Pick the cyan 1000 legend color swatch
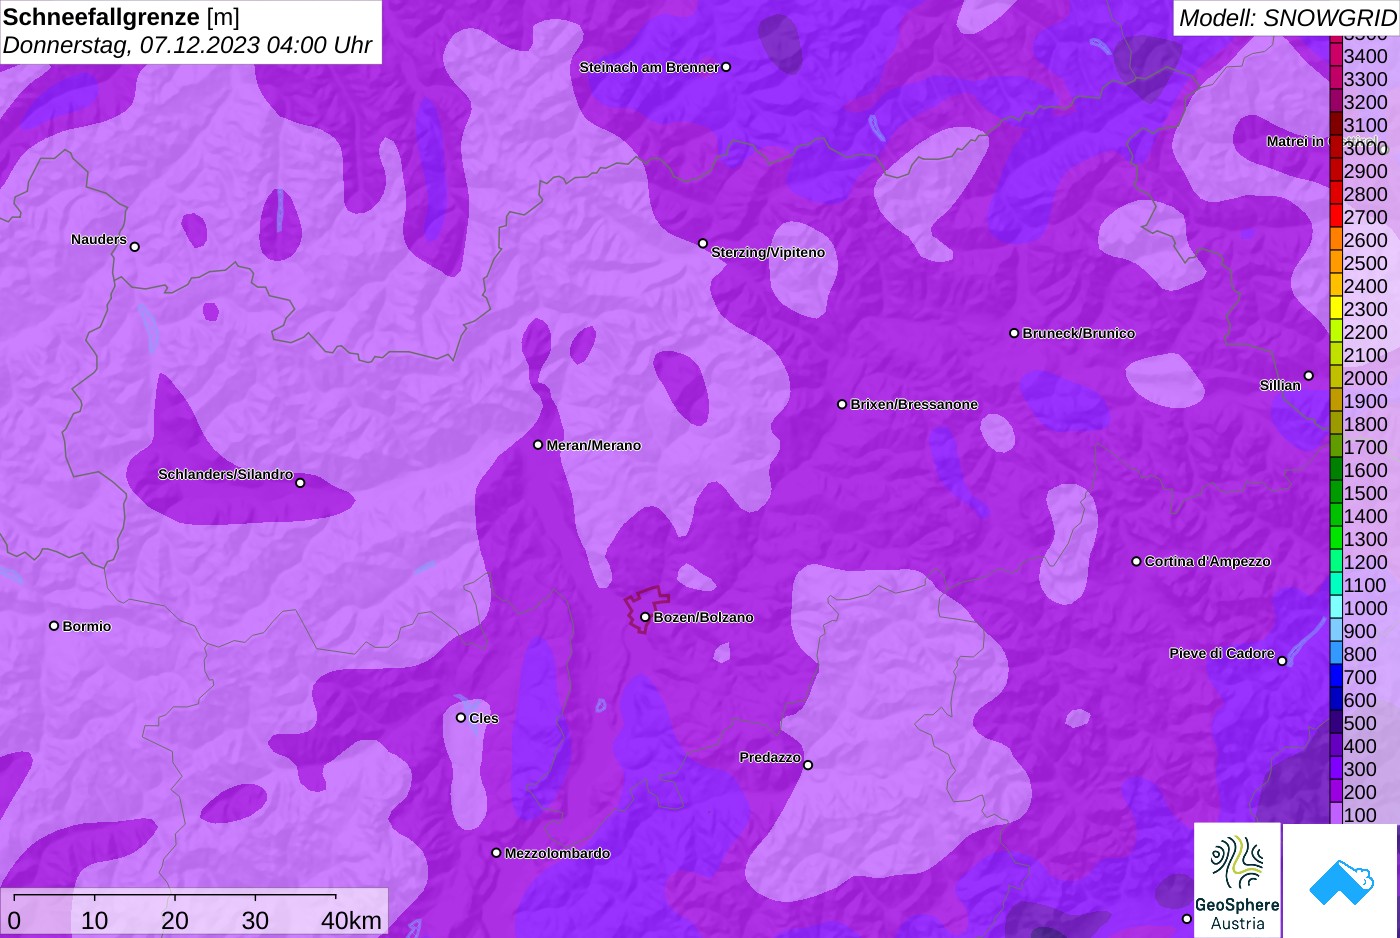1400x938 pixels. pos(1335,607)
